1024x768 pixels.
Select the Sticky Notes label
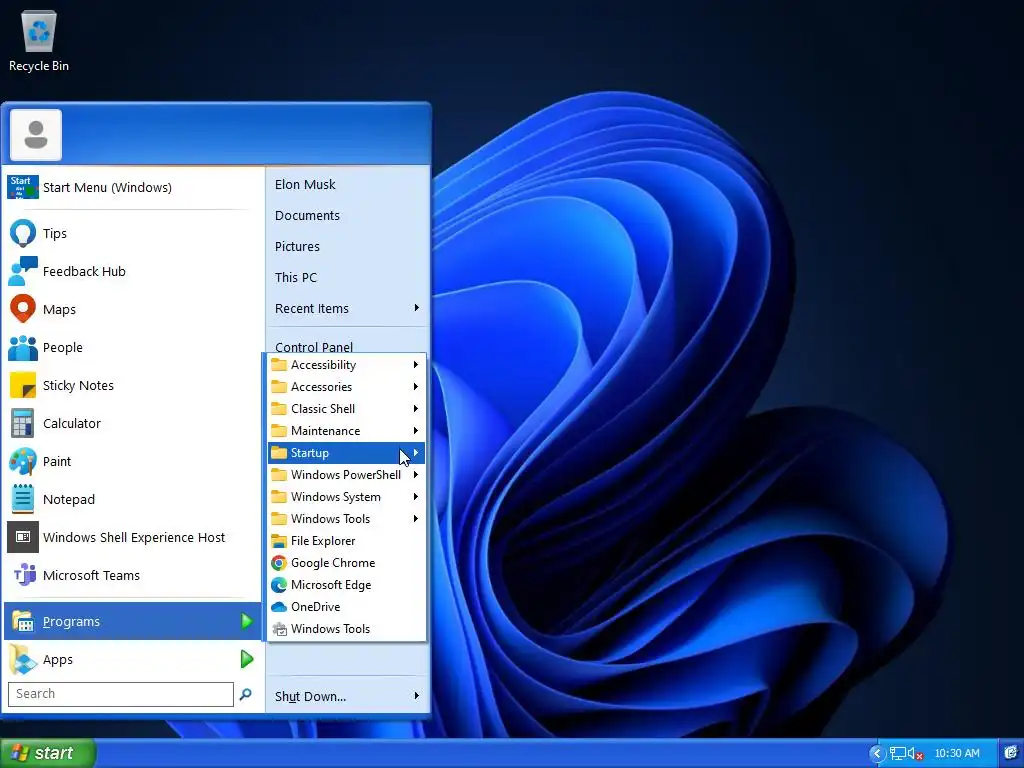tap(78, 385)
